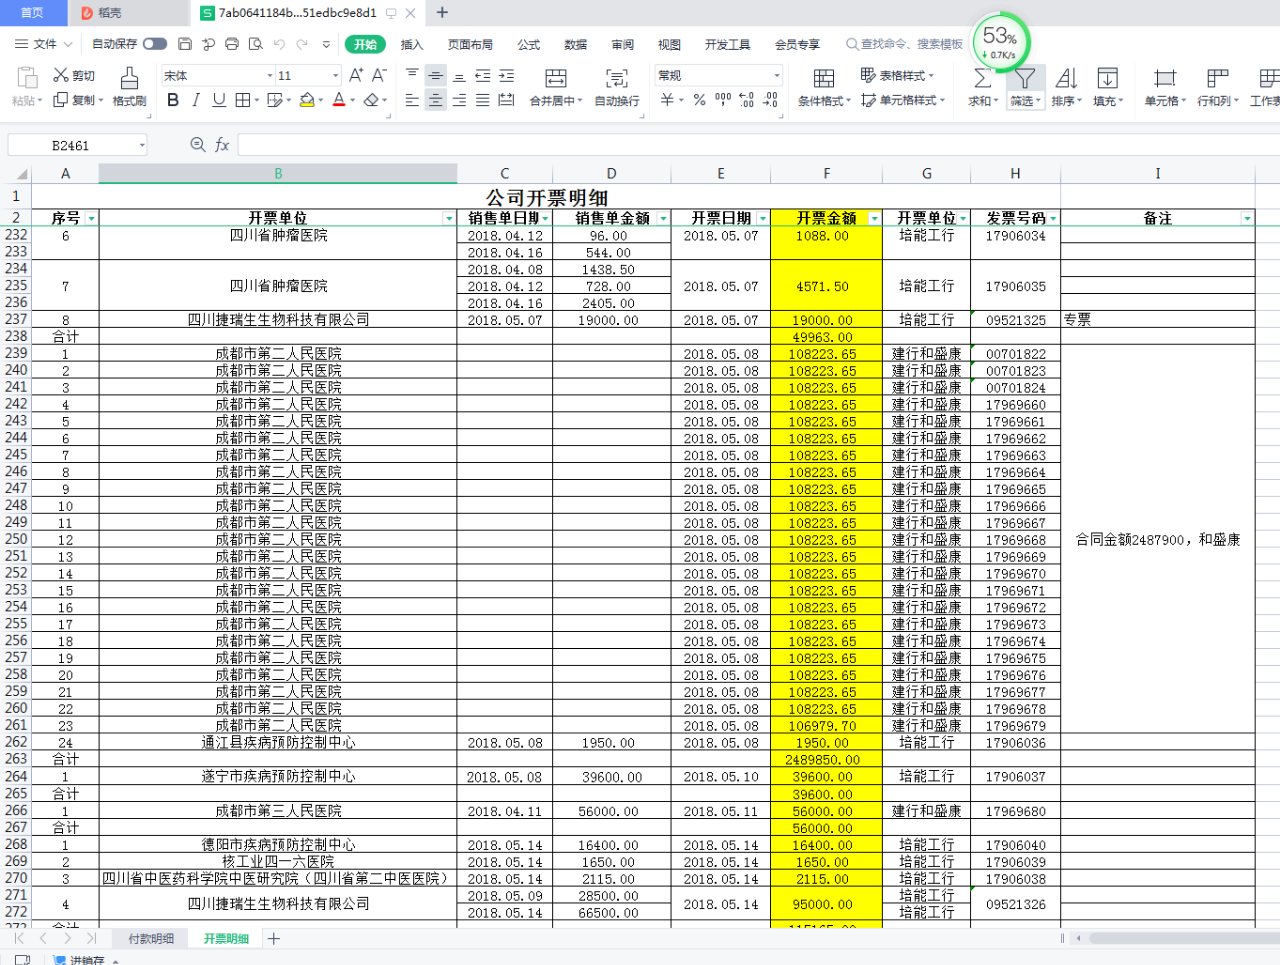Click the eraser clear-format icon
Viewport: 1280px width, 965px height.
[x=372, y=100]
